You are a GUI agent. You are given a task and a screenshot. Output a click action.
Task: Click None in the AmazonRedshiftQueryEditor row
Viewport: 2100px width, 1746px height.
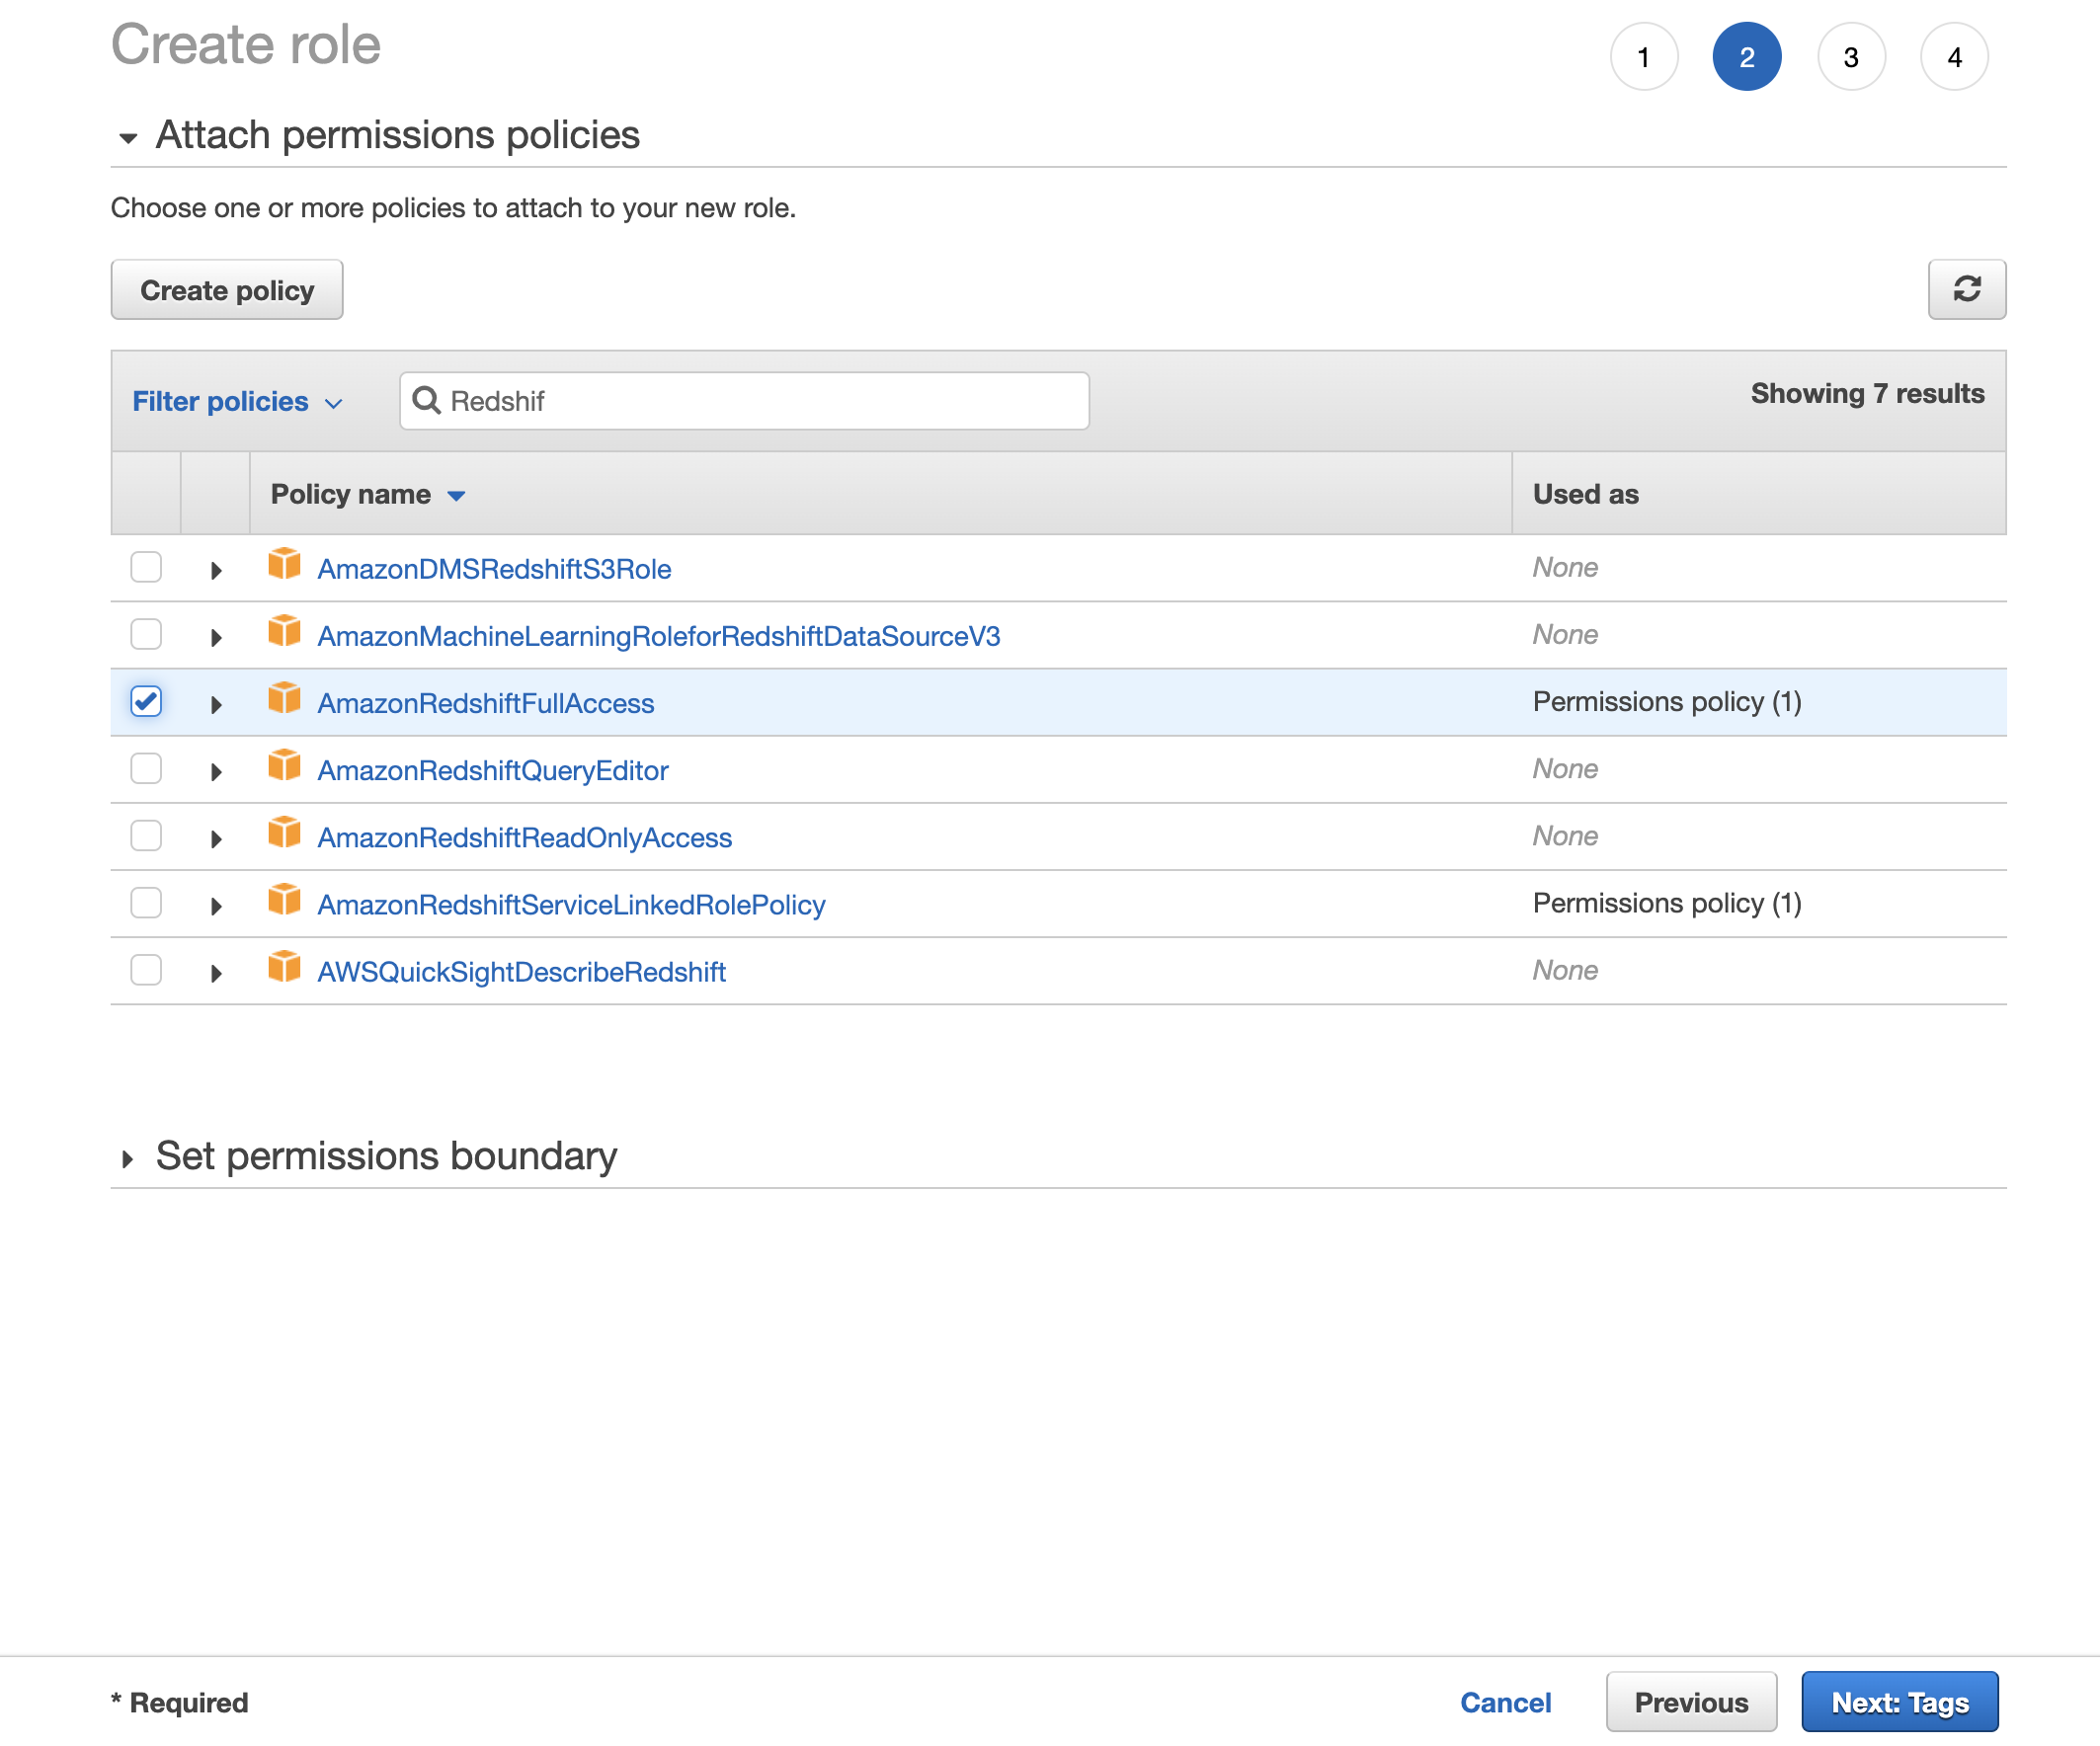click(x=1565, y=768)
